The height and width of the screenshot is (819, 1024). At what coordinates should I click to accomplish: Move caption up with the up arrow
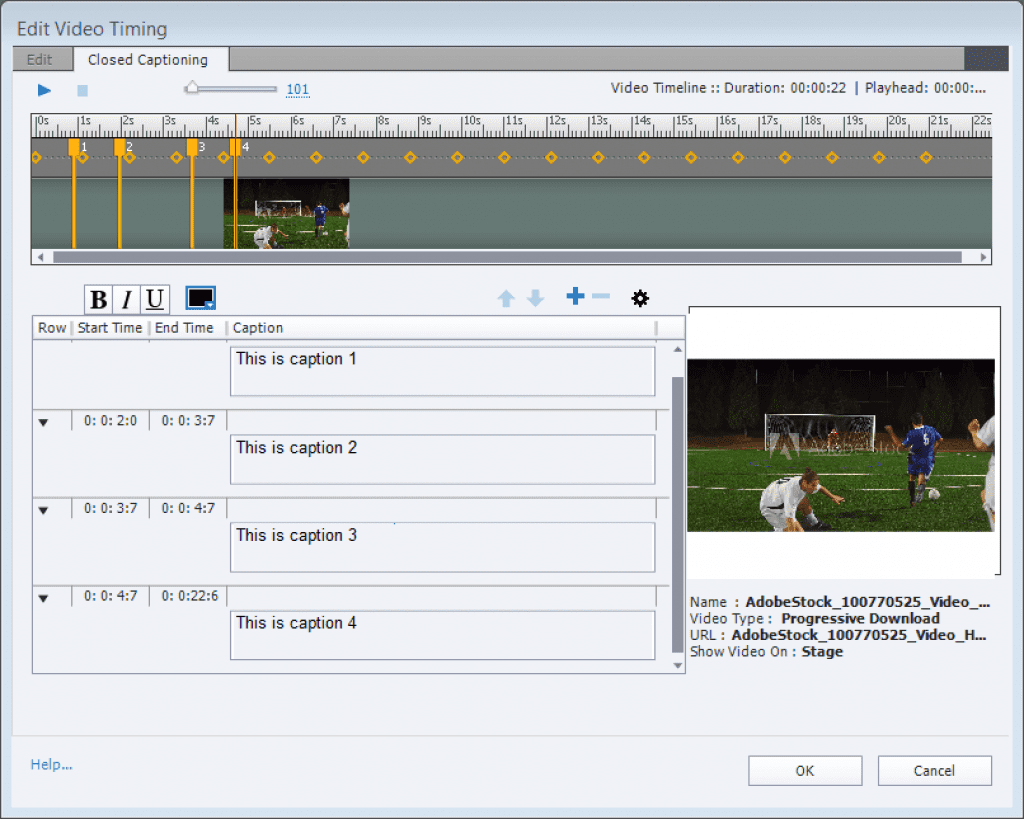click(506, 298)
